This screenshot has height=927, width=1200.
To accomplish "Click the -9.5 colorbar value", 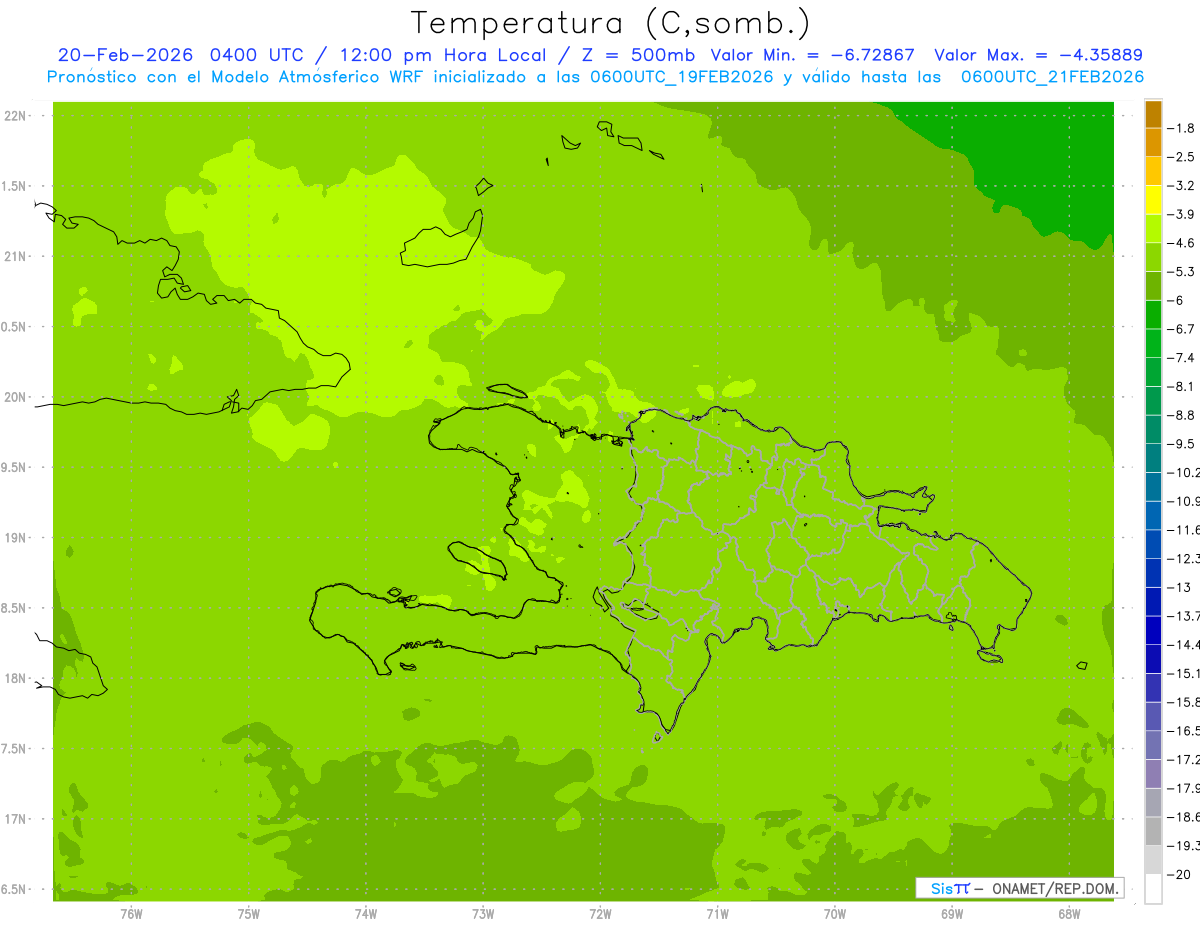I will 1180,444.
